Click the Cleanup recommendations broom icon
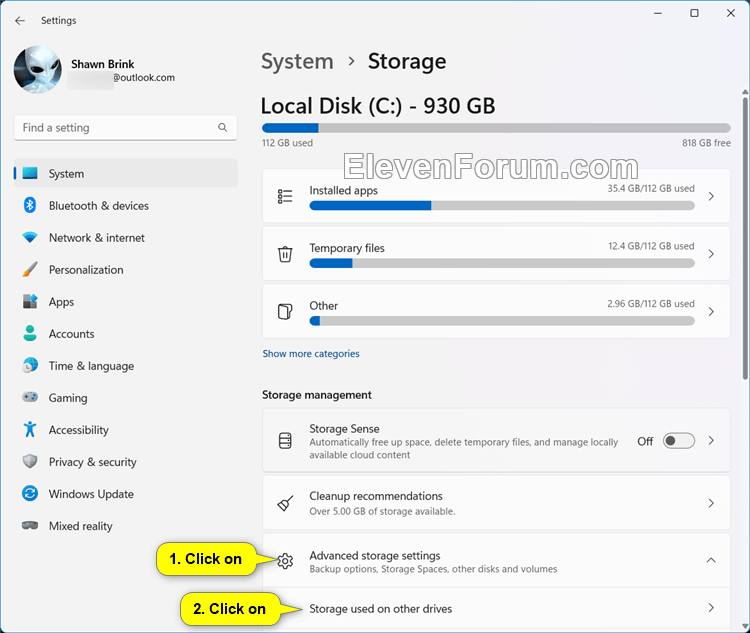This screenshot has width=750, height=633. (285, 503)
